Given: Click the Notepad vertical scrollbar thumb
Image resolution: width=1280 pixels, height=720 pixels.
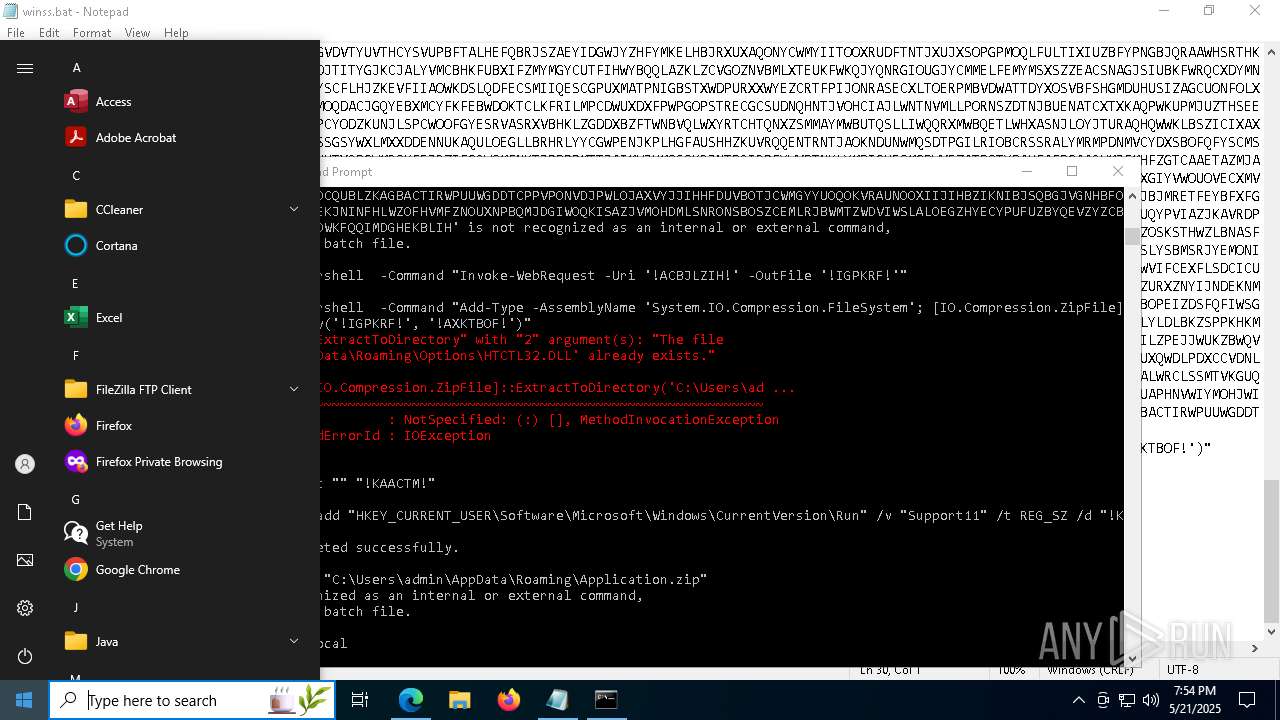Looking at the screenshot, I should coord(1271,550).
